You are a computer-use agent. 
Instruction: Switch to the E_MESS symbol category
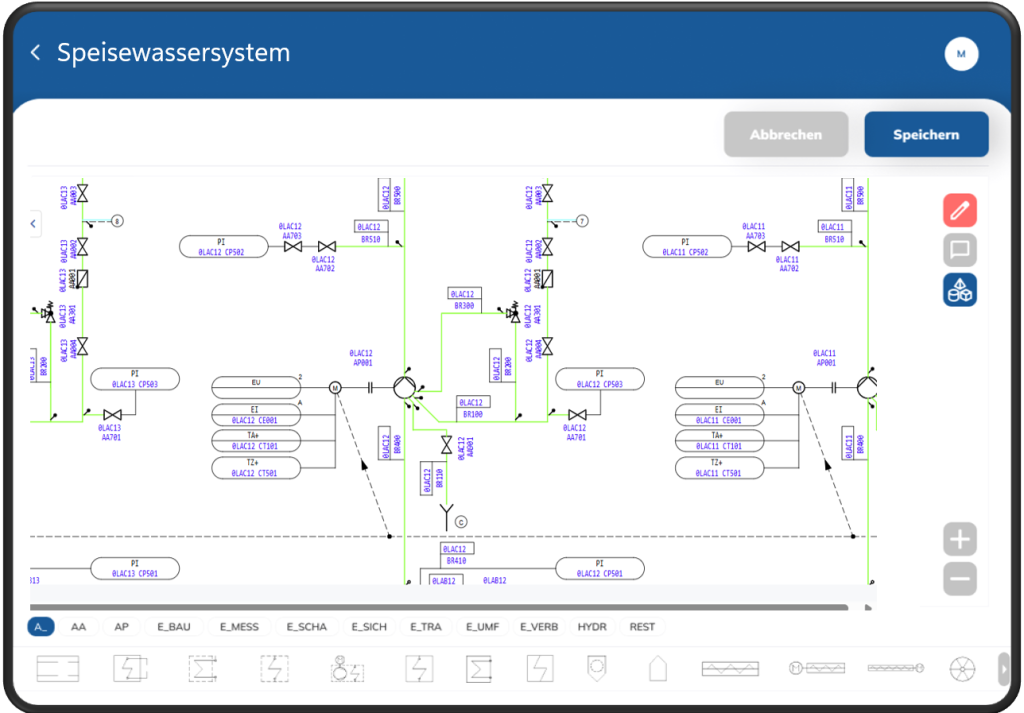238,627
